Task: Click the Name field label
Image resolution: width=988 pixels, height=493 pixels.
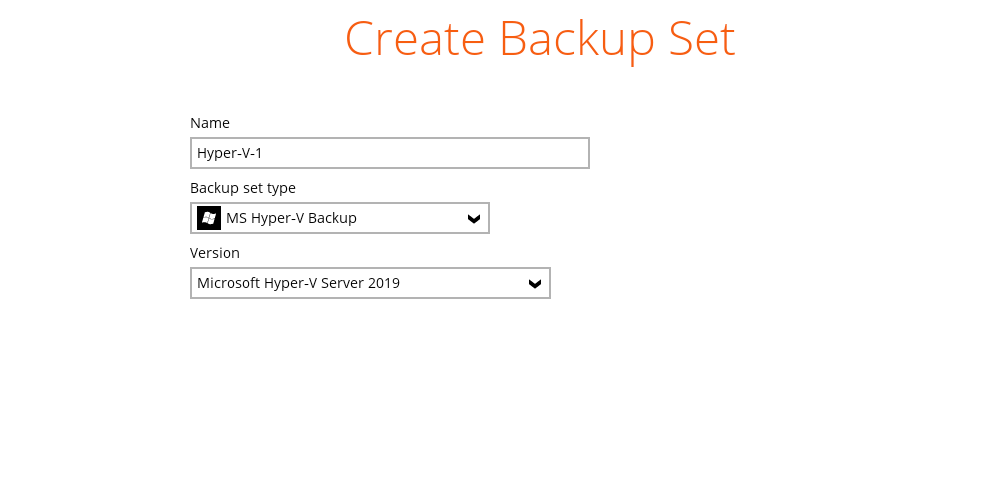Action: pos(210,123)
